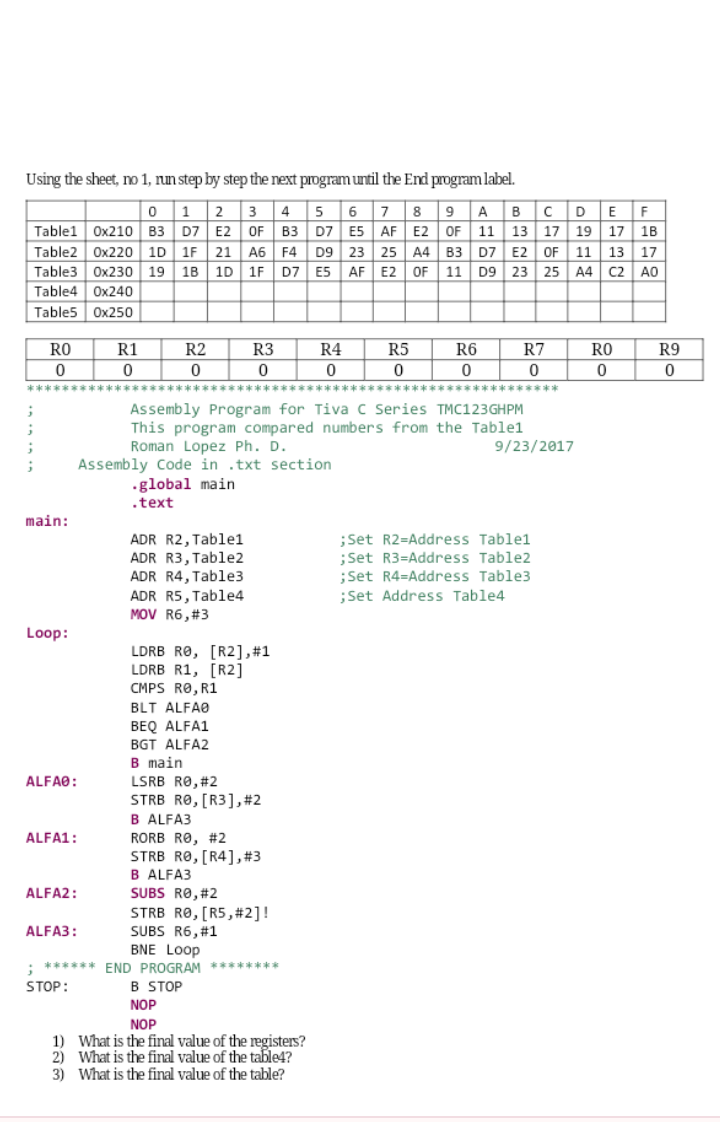Click the 'ALFA3:' label
This screenshot has height=1122, width=720.
[52, 932]
